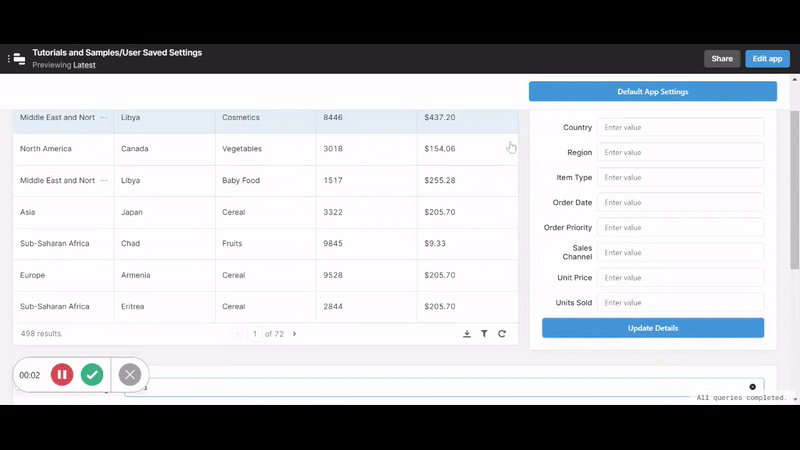Click the page vertical scrollbar thumb
Image resolution: width=800 pixels, height=450 pixels.
click(x=794, y=190)
